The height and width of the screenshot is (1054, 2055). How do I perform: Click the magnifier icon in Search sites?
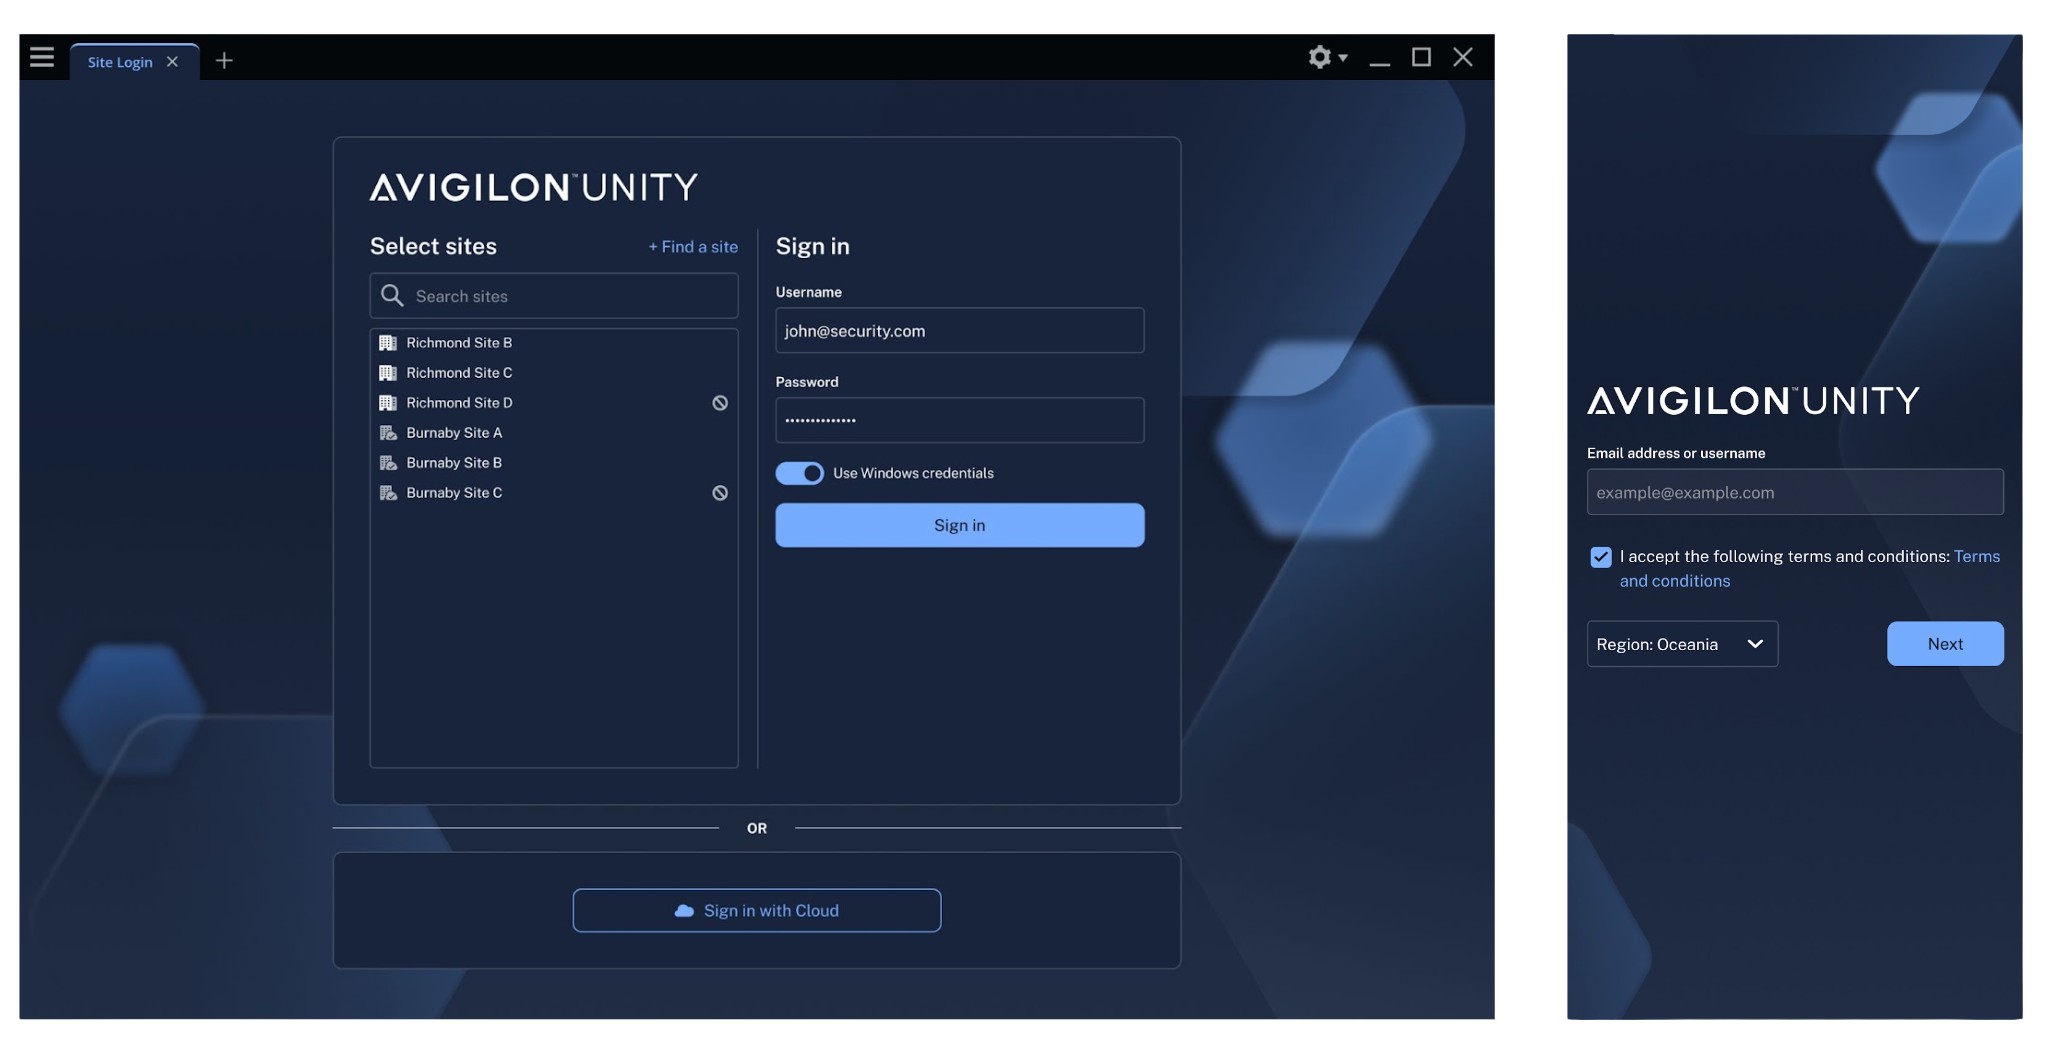click(x=392, y=295)
